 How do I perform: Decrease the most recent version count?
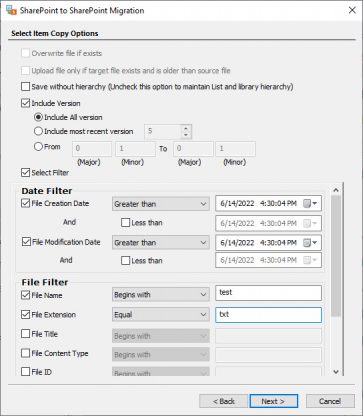point(186,135)
